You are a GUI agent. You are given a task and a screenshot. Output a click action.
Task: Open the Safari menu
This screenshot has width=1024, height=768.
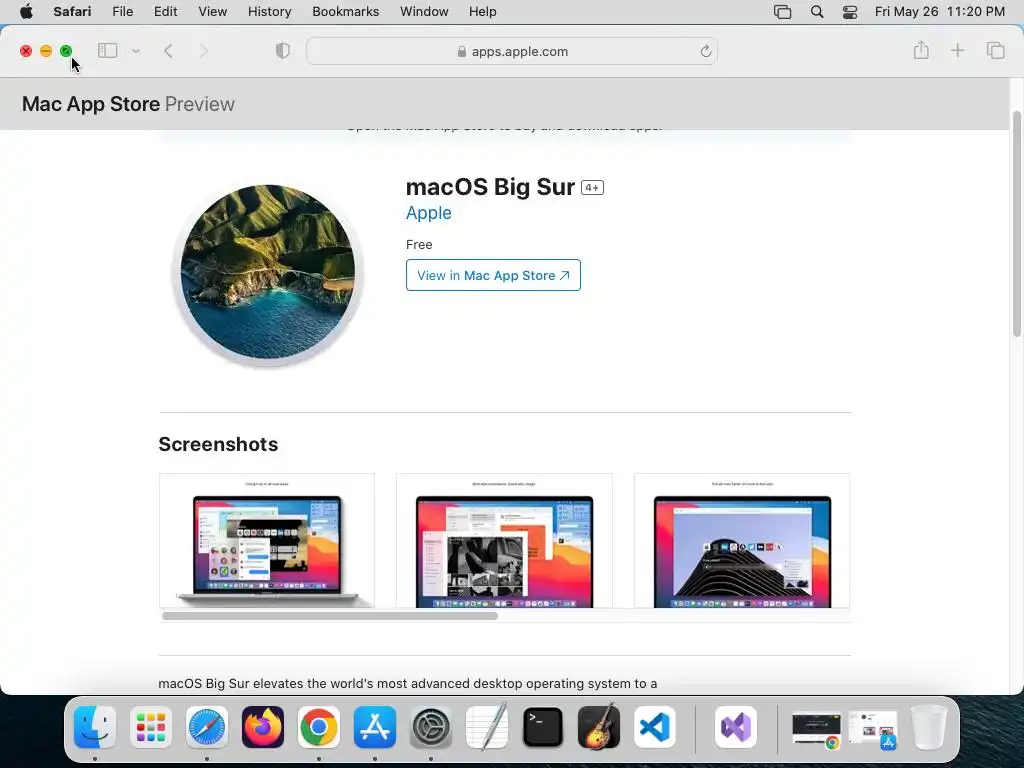[72, 11]
